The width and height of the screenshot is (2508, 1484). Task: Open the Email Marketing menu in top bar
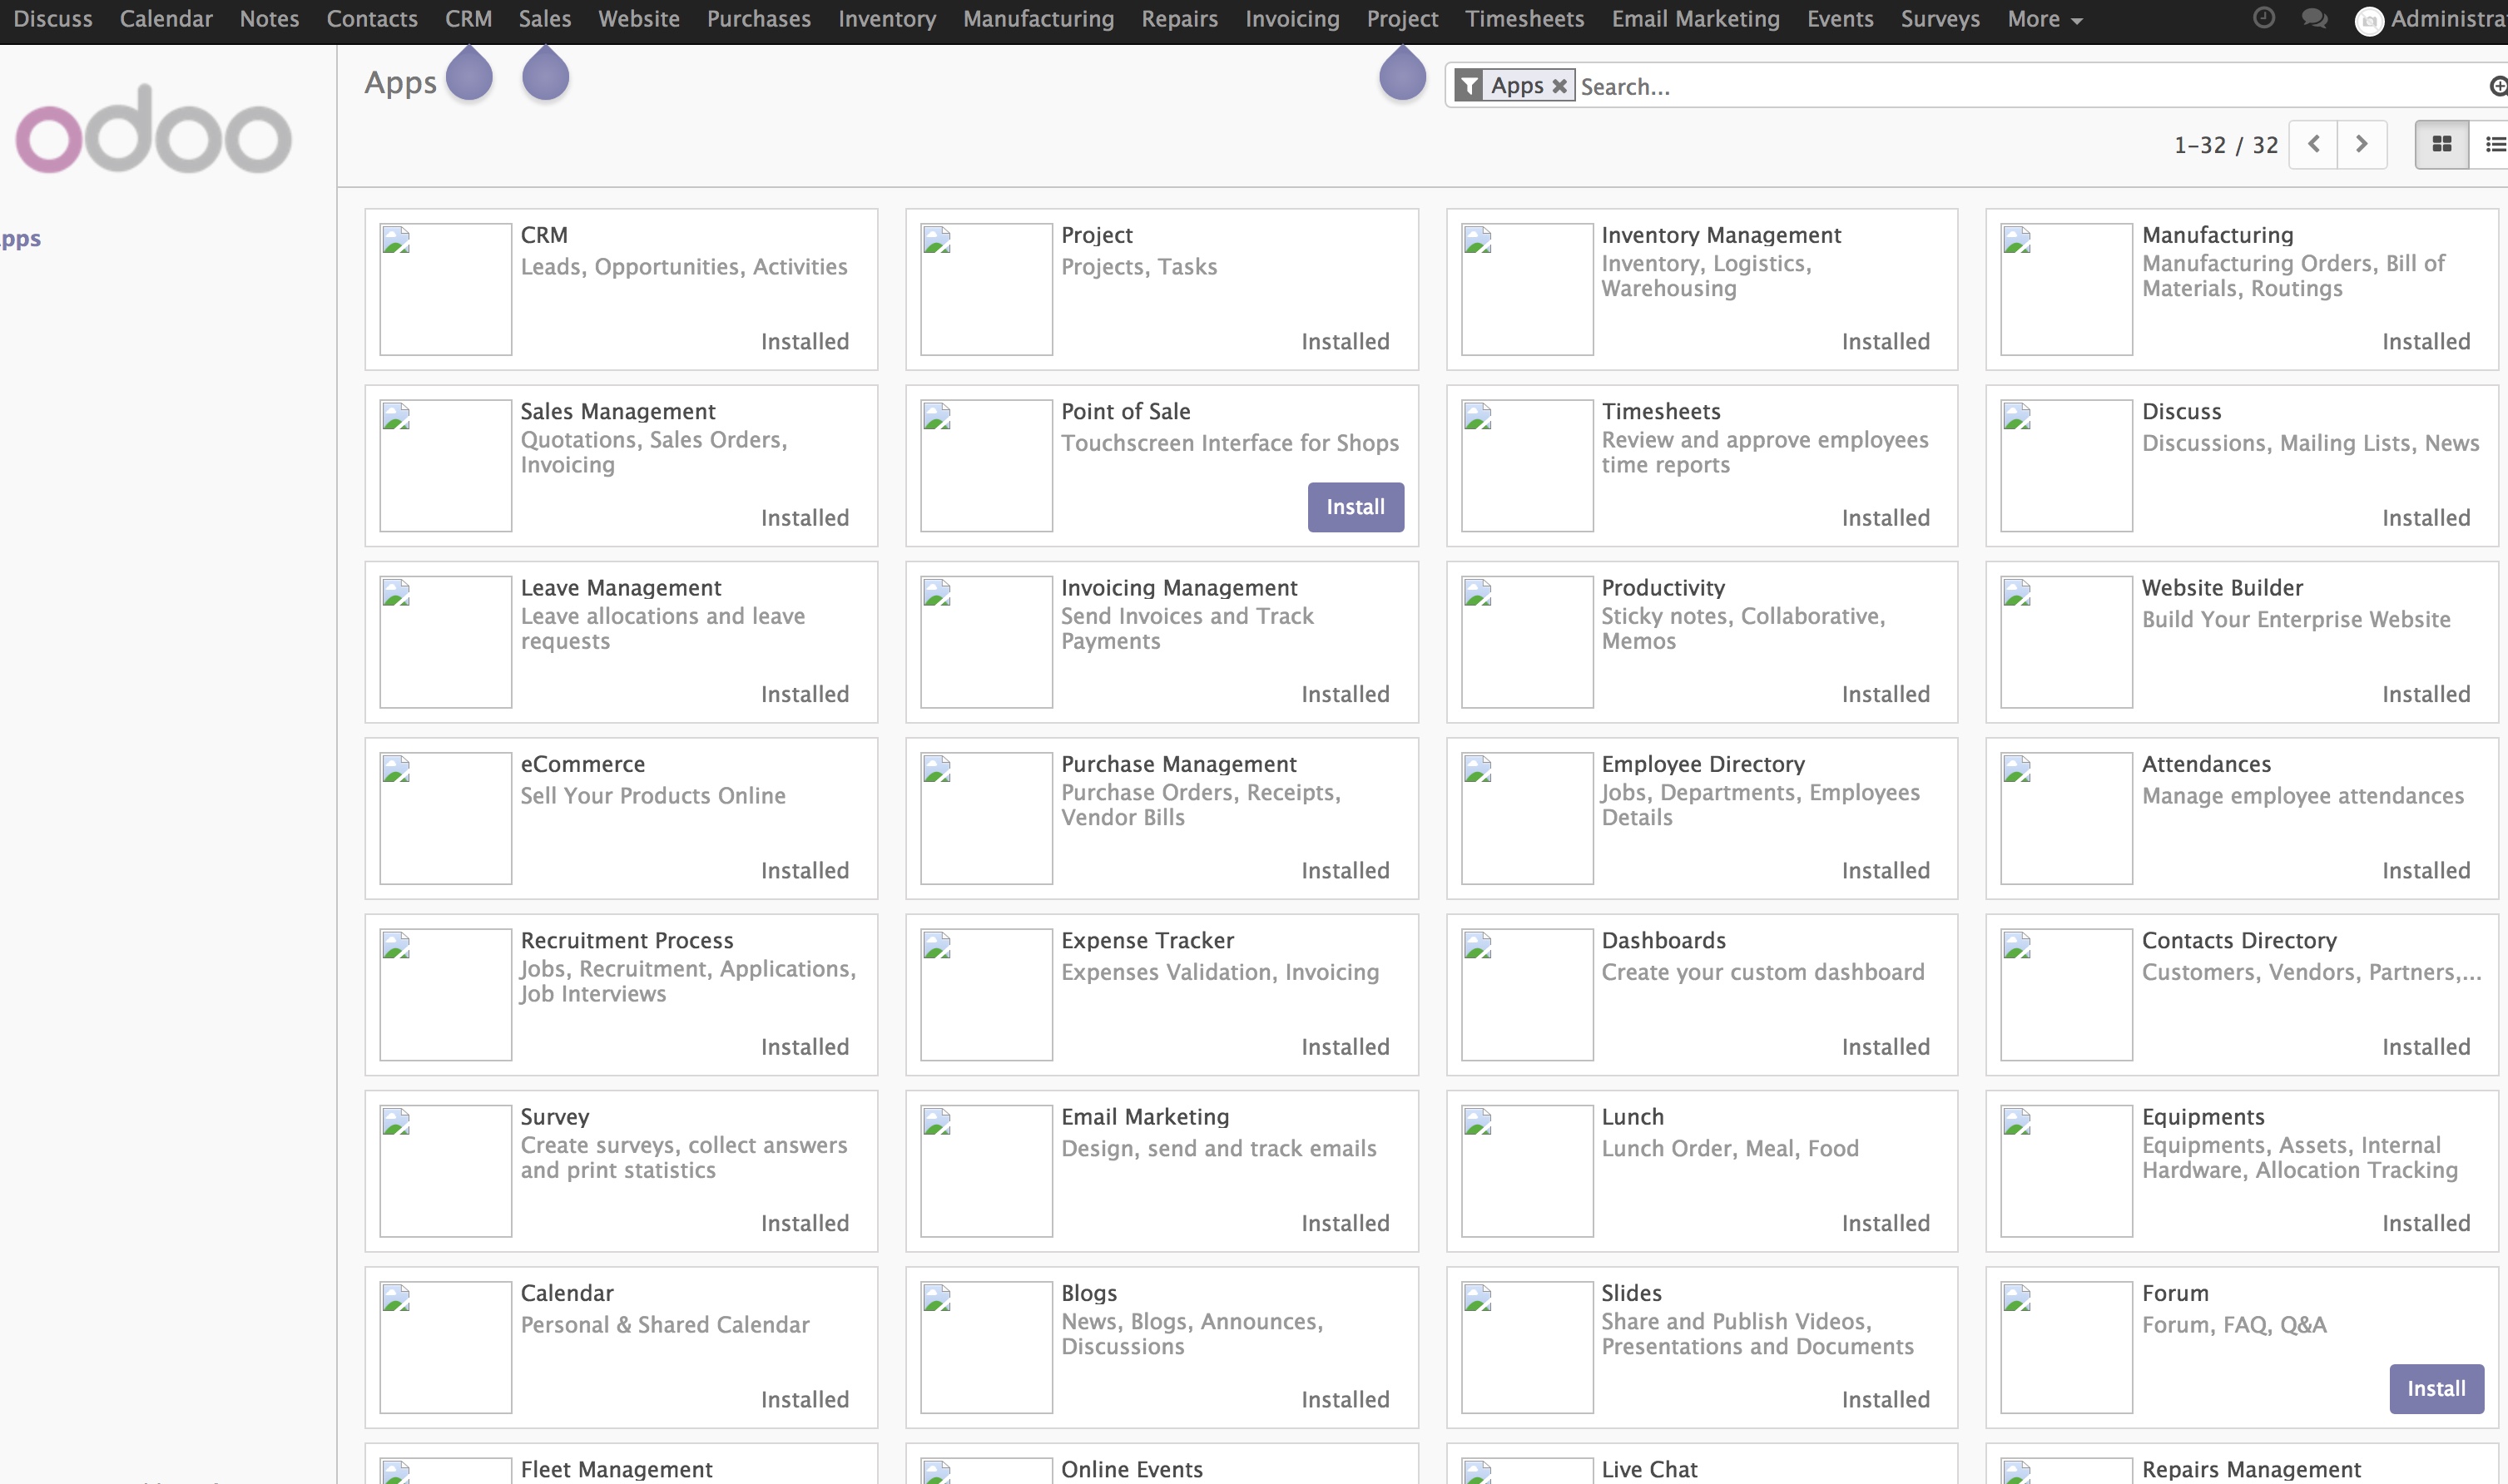click(x=1695, y=19)
